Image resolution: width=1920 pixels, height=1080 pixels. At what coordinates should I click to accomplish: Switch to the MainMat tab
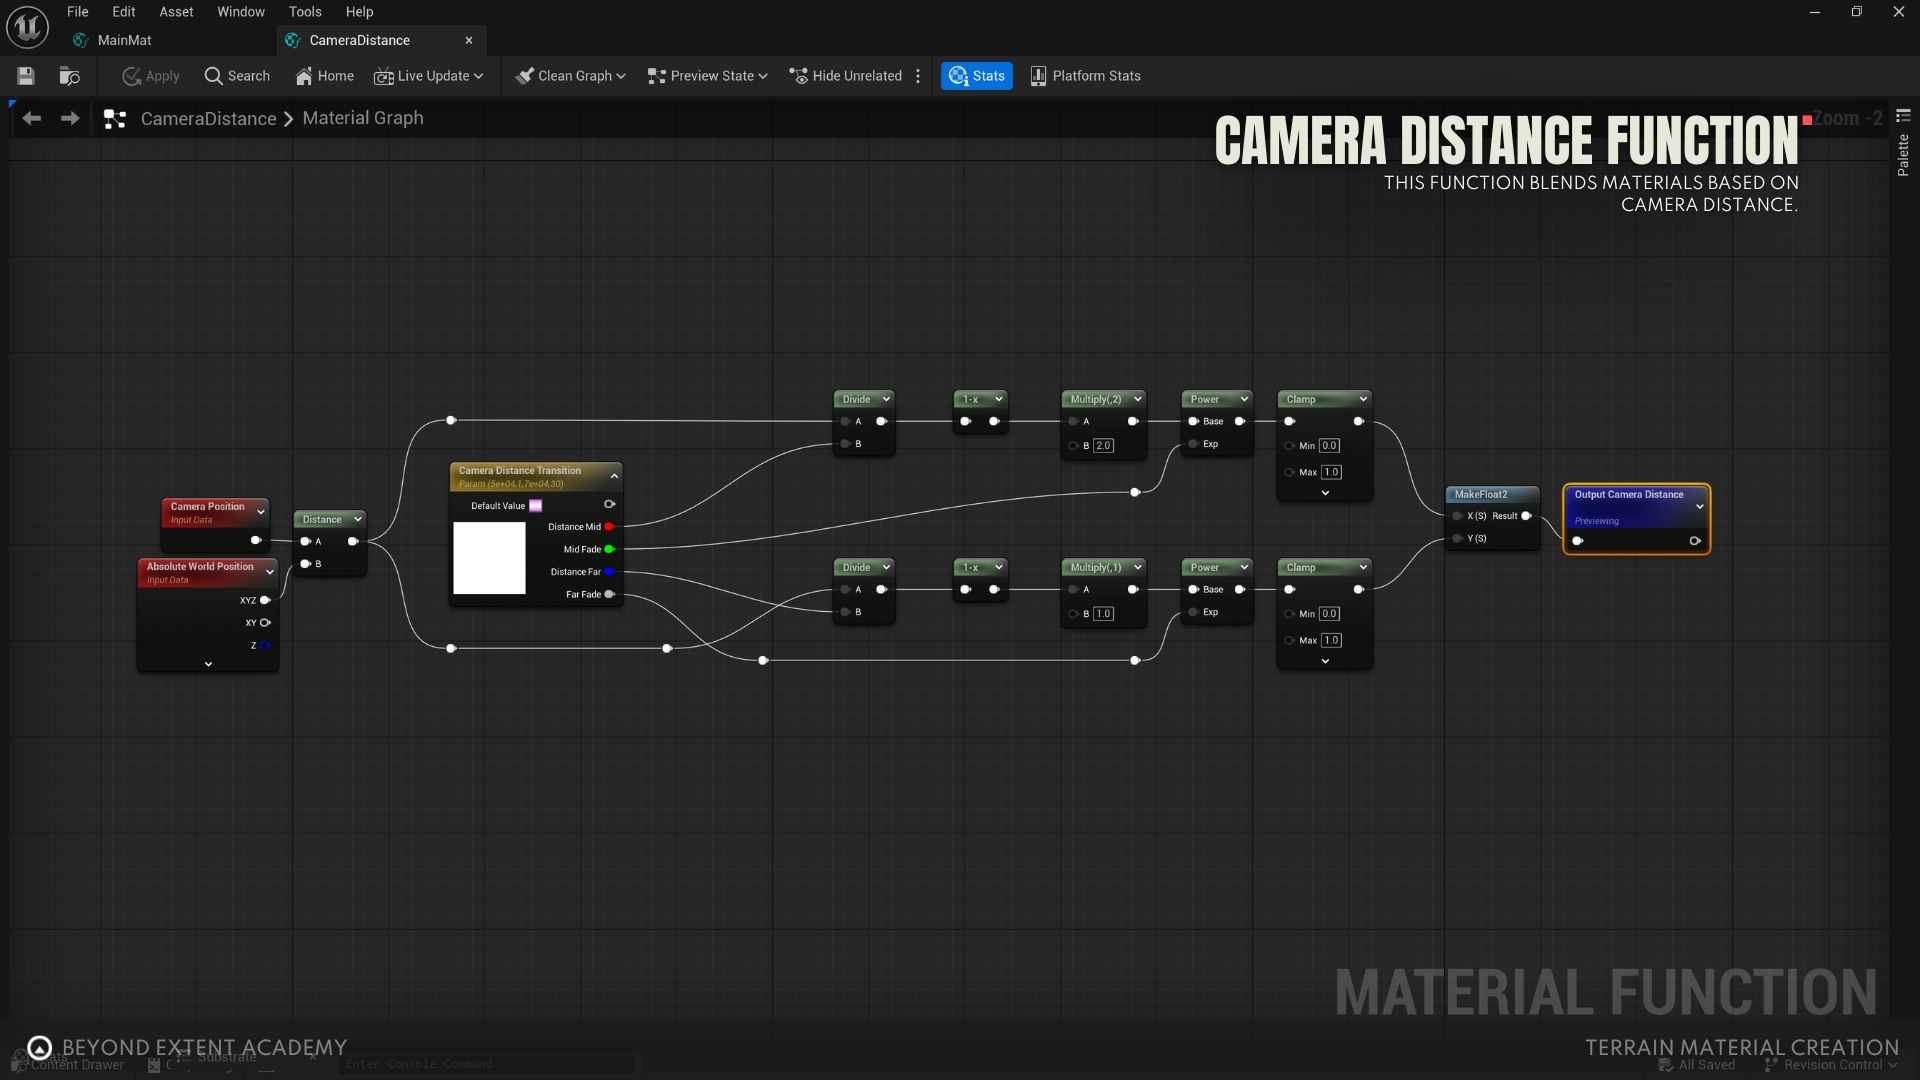pyautogui.click(x=124, y=40)
